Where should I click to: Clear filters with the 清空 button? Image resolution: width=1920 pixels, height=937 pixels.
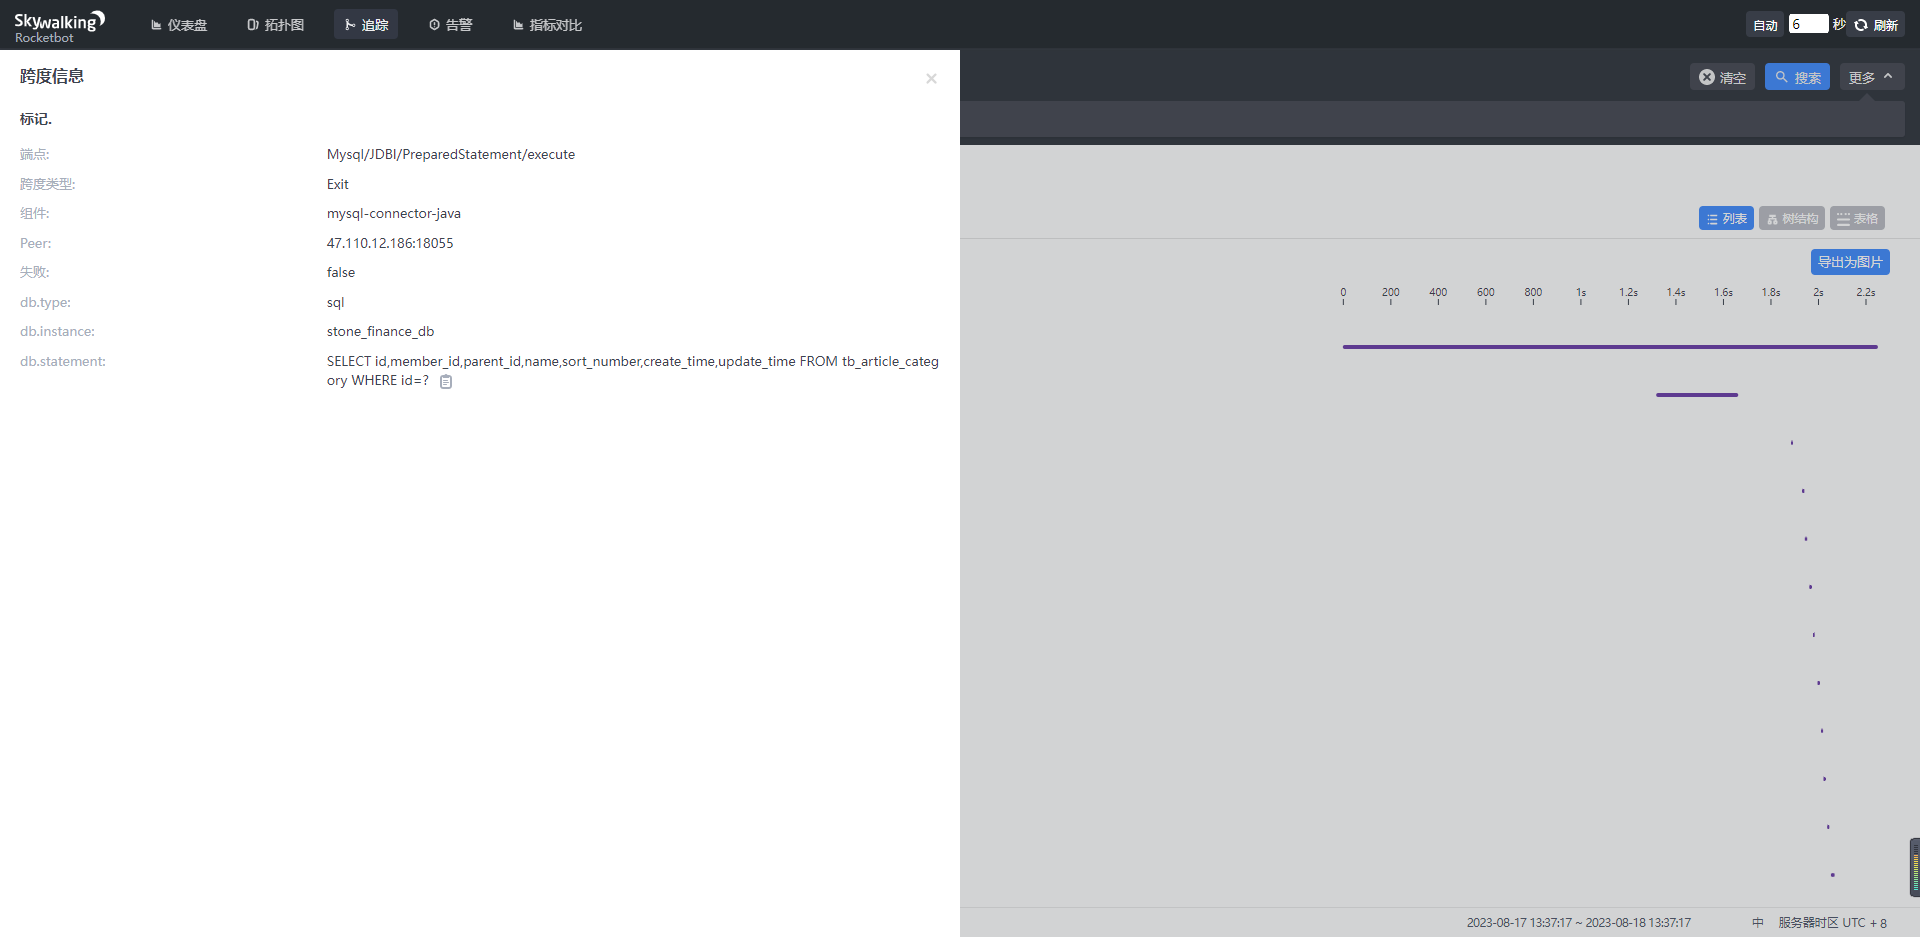coord(1722,77)
